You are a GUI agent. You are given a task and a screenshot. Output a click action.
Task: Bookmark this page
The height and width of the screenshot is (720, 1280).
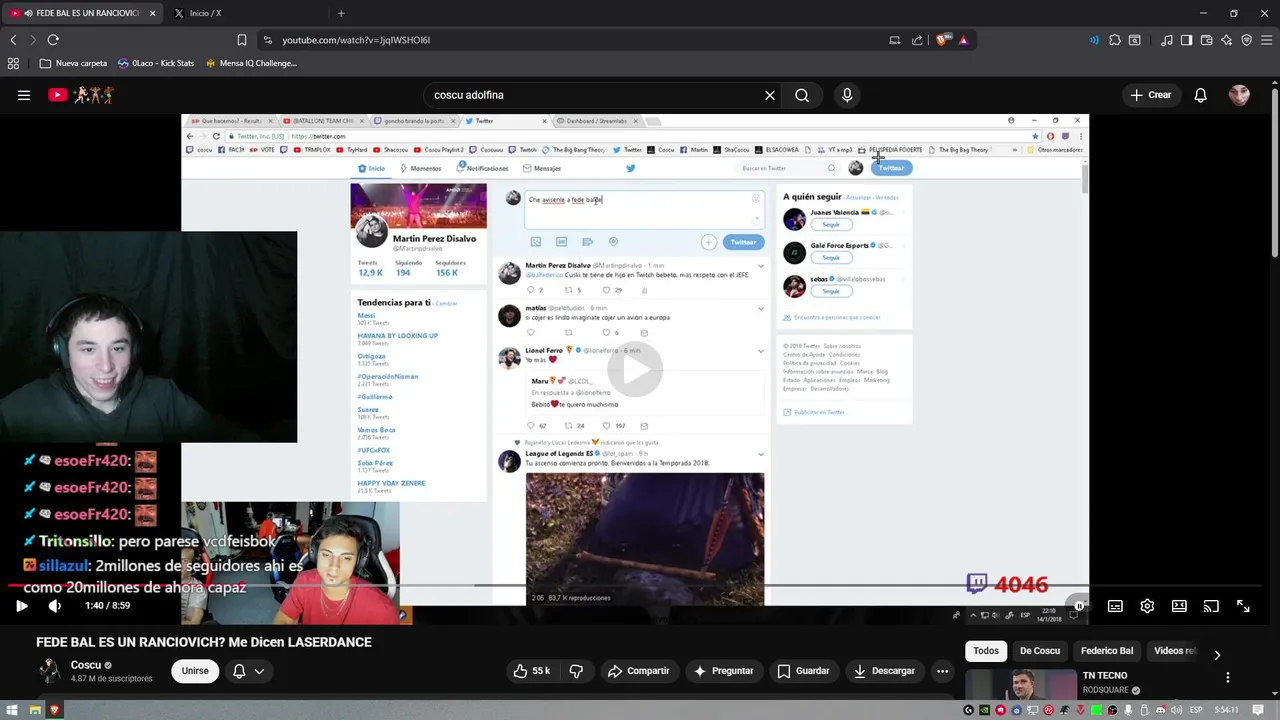click(x=241, y=40)
